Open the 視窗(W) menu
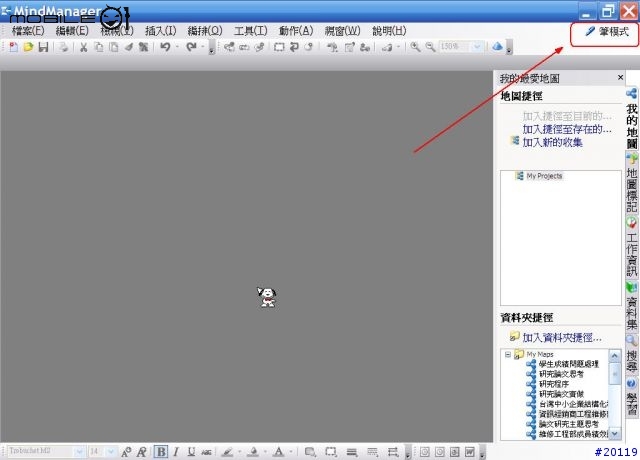 coord(342,31)
